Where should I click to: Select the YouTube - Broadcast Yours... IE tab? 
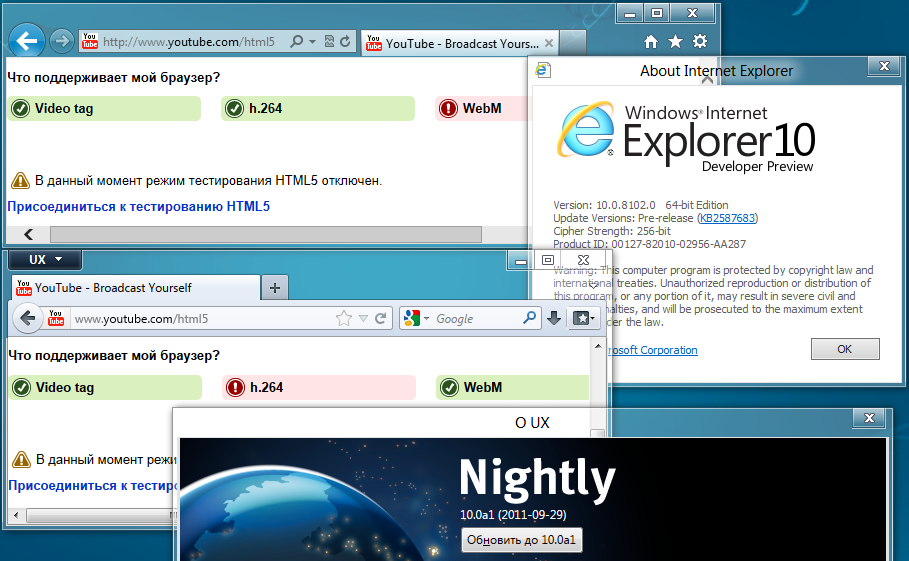coord(458,43)
